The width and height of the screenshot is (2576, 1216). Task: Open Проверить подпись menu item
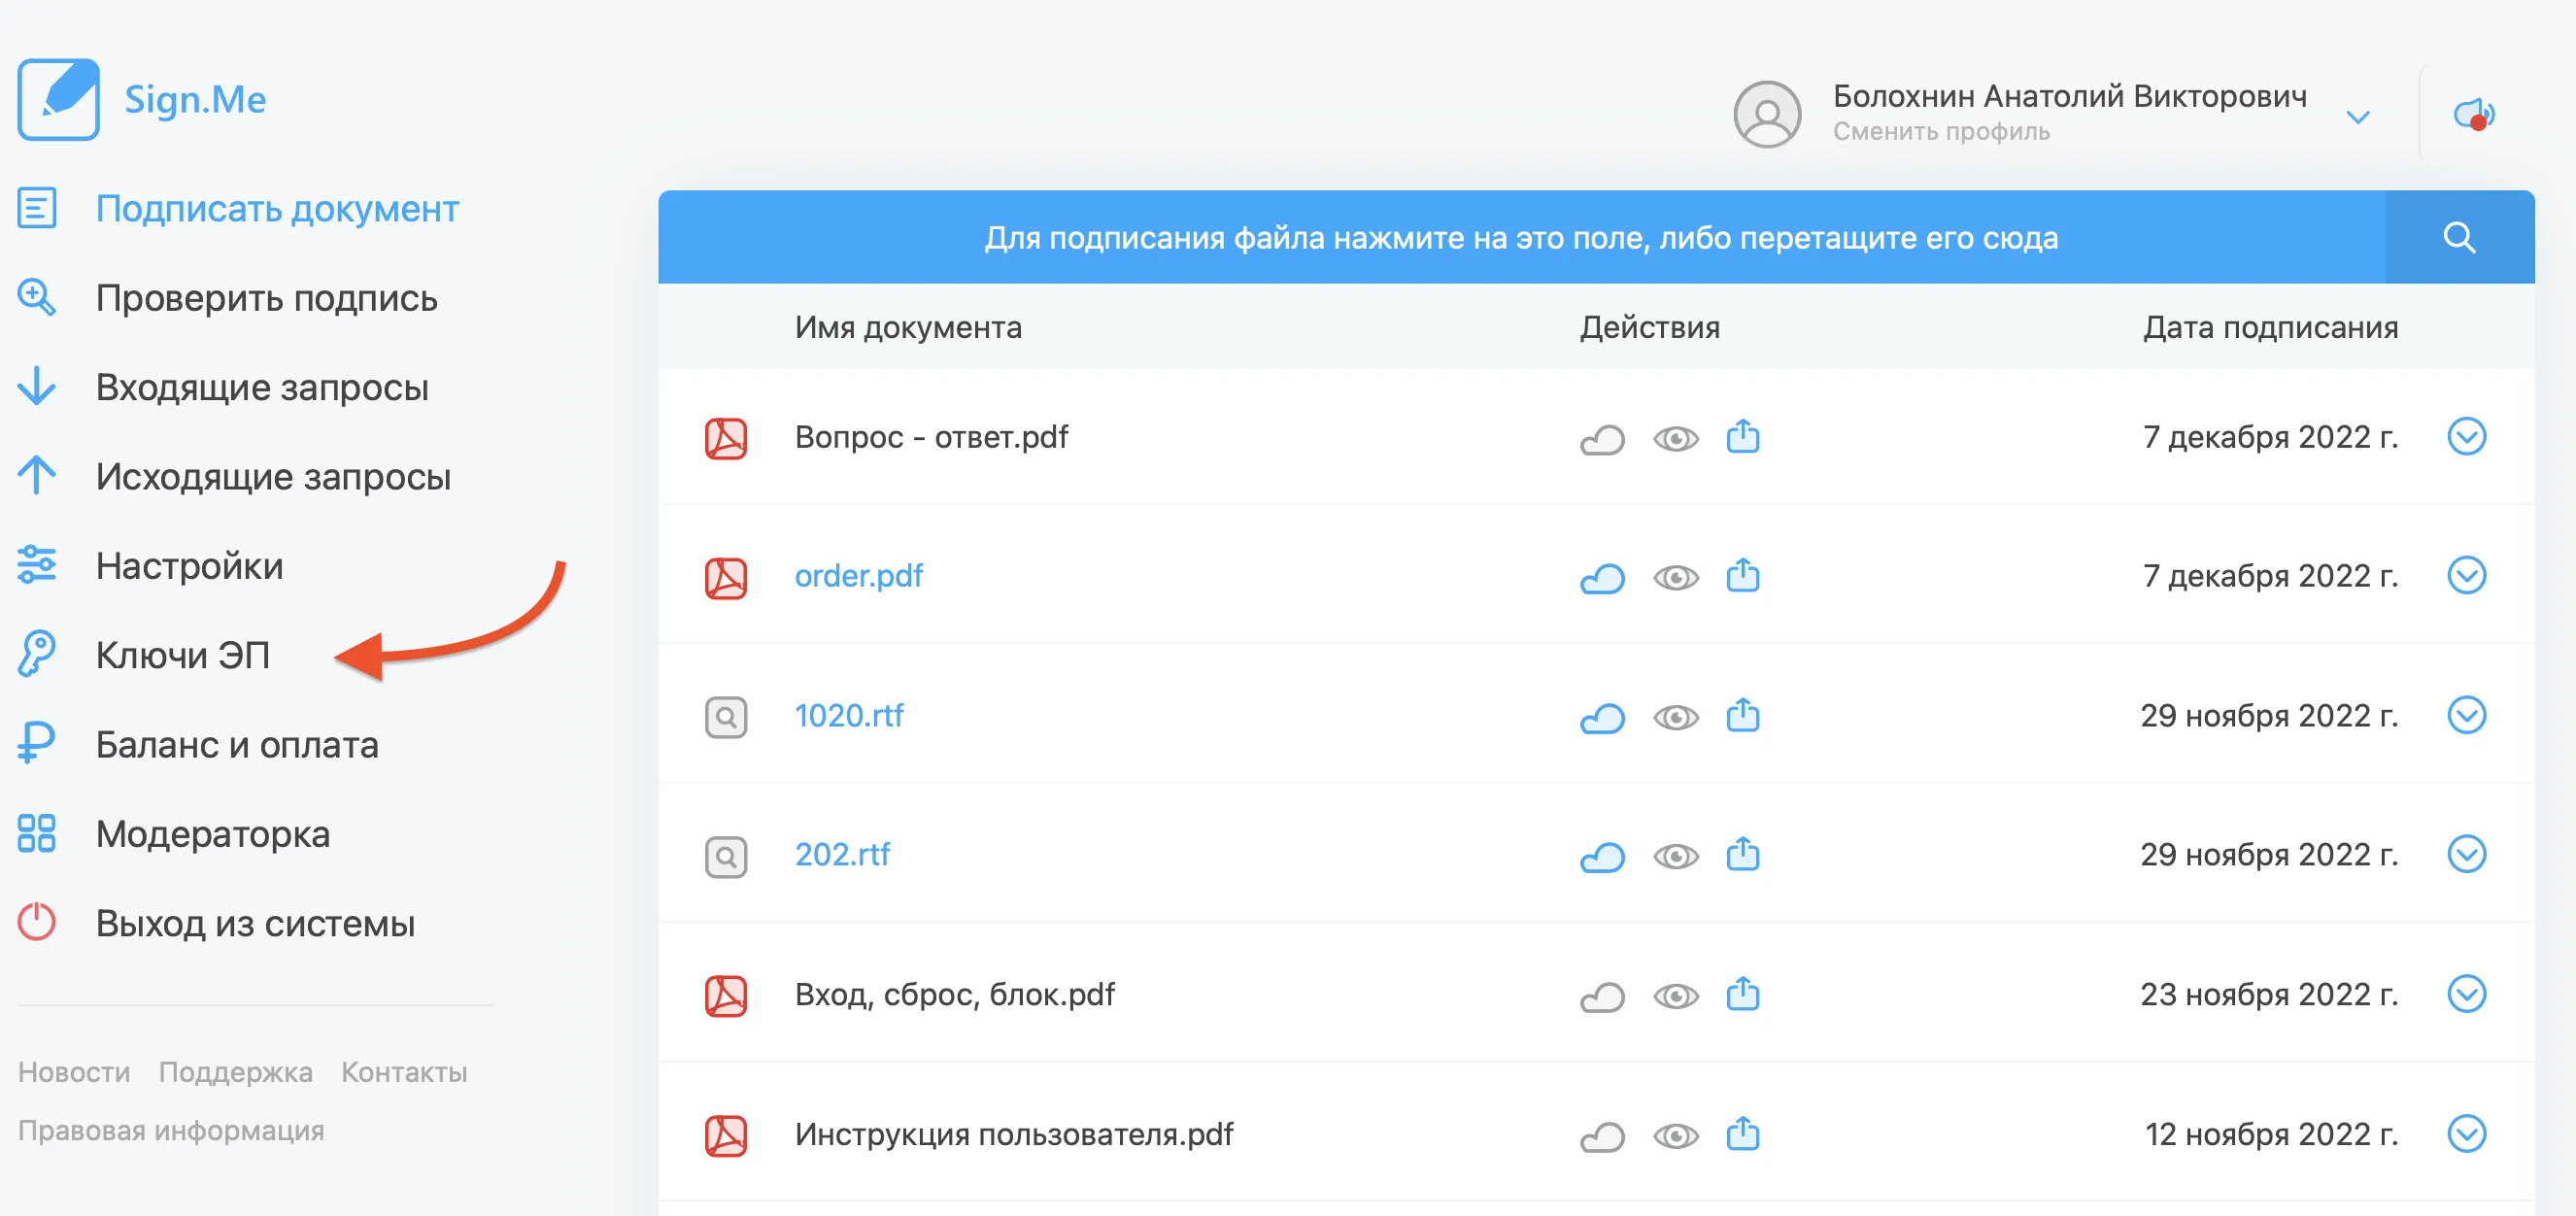point(267,298)
